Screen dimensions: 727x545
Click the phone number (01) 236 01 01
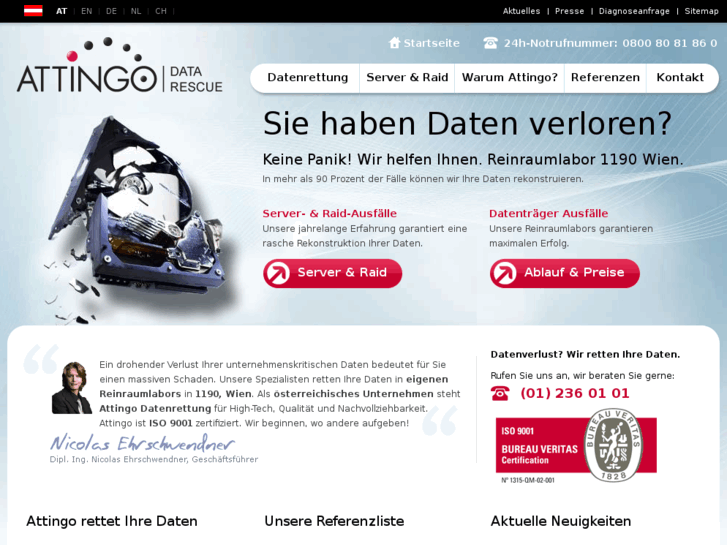[575, 393]
